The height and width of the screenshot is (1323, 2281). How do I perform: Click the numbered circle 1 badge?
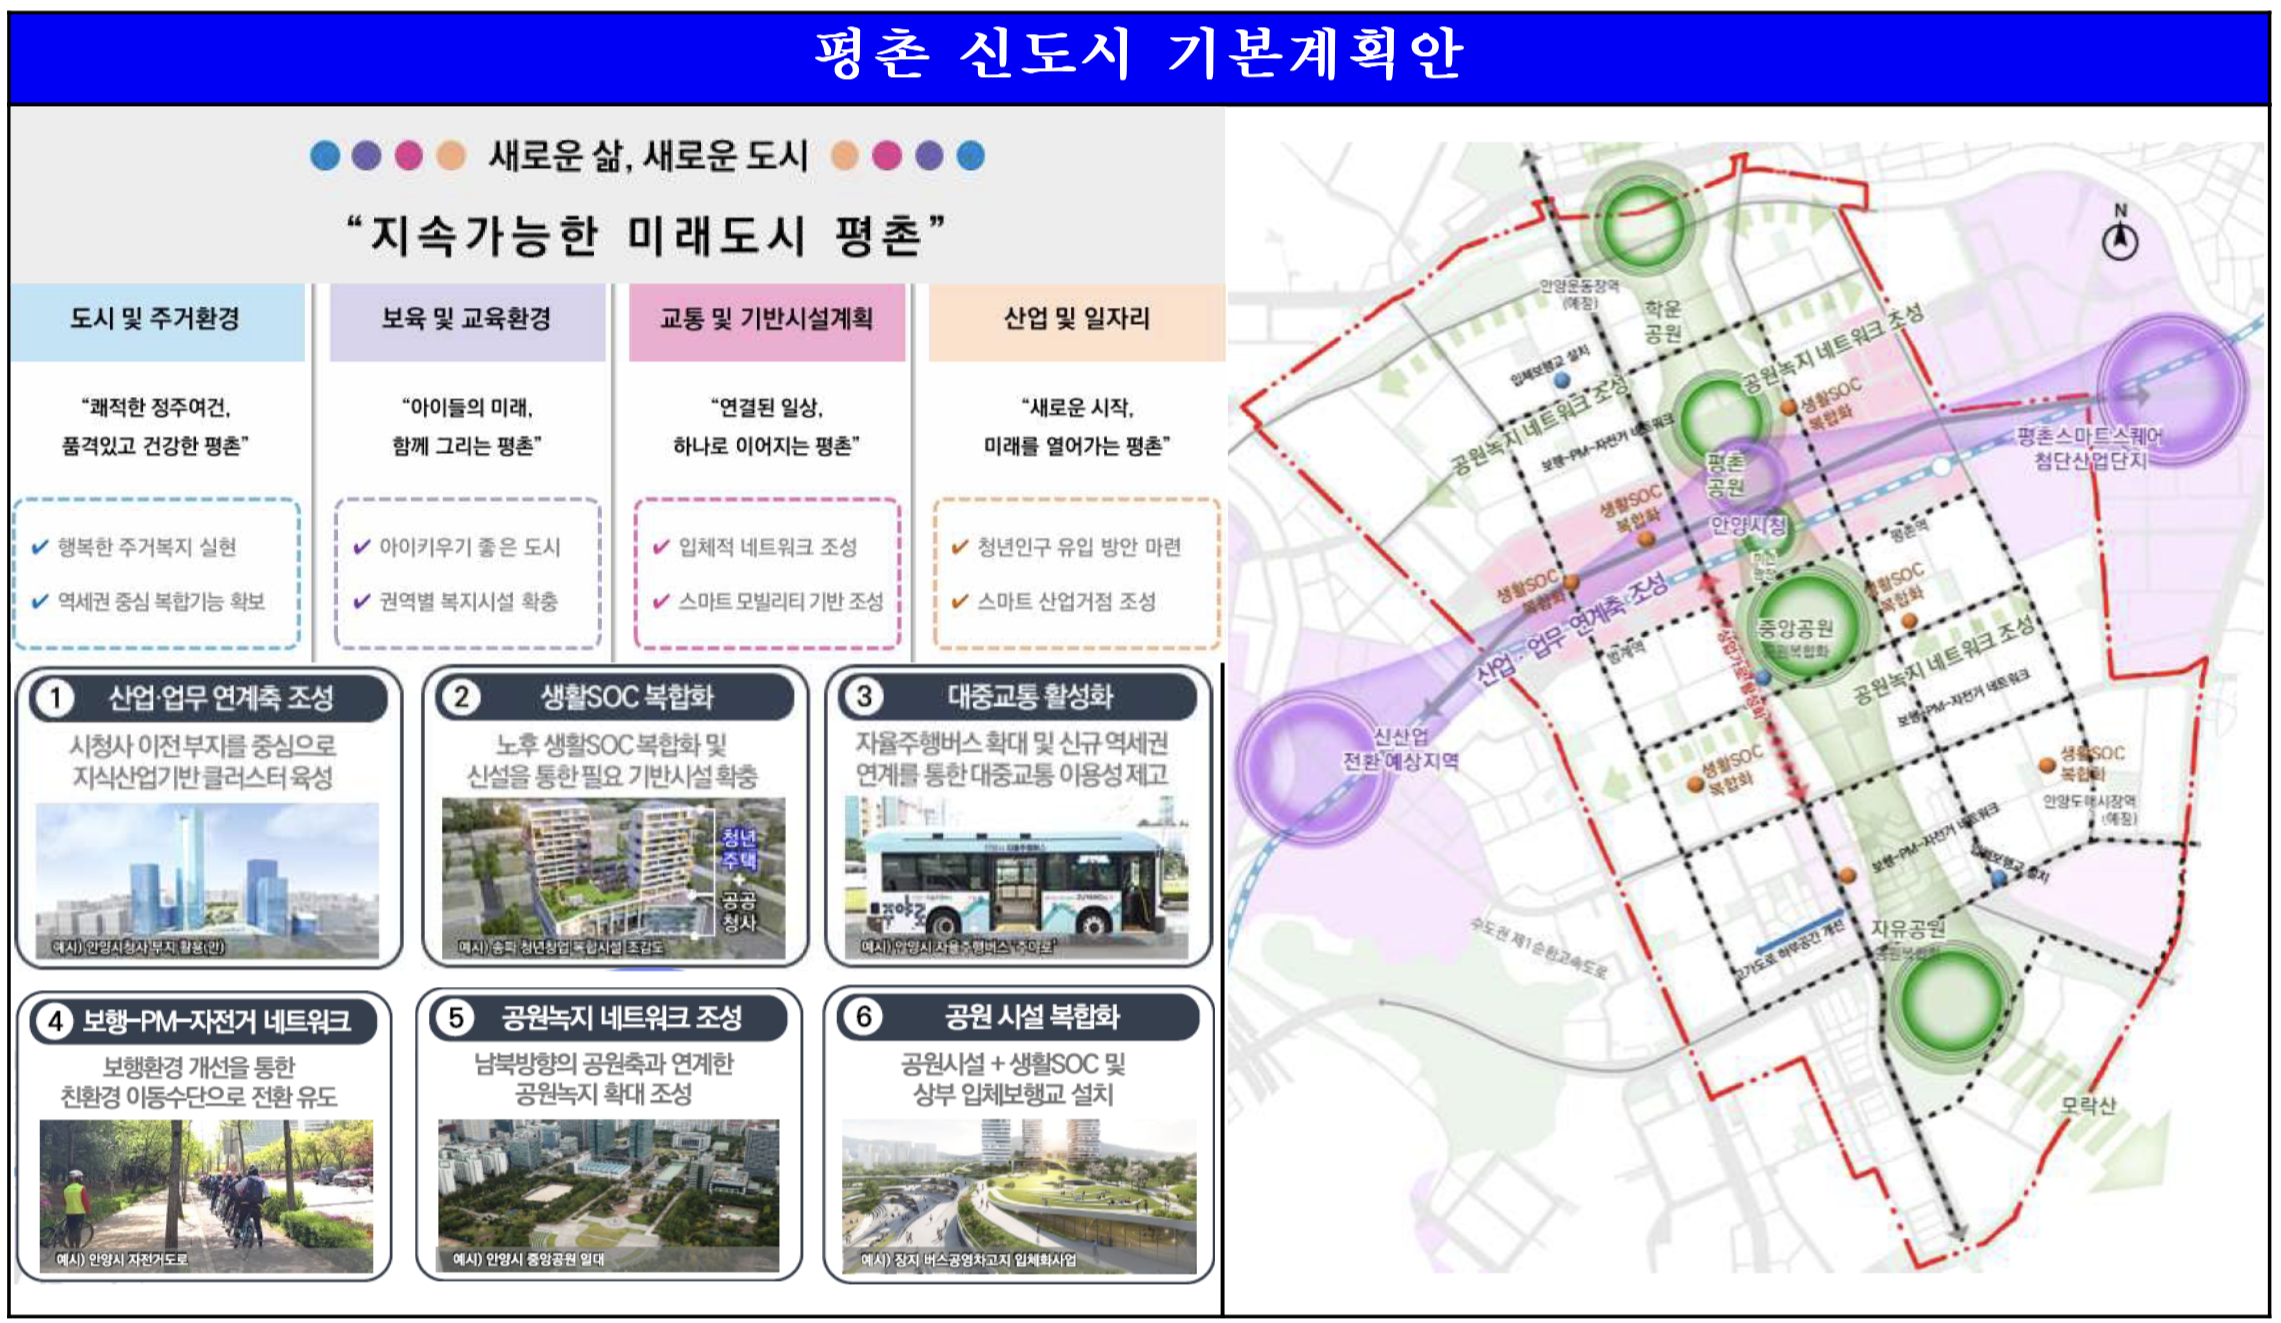click(56, 698)
